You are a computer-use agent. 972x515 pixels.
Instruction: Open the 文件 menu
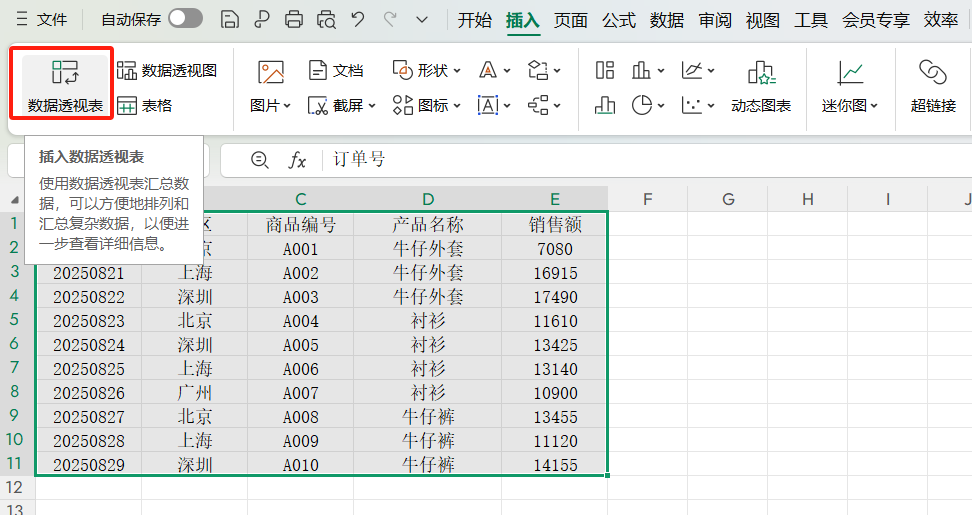coord(42,19)
